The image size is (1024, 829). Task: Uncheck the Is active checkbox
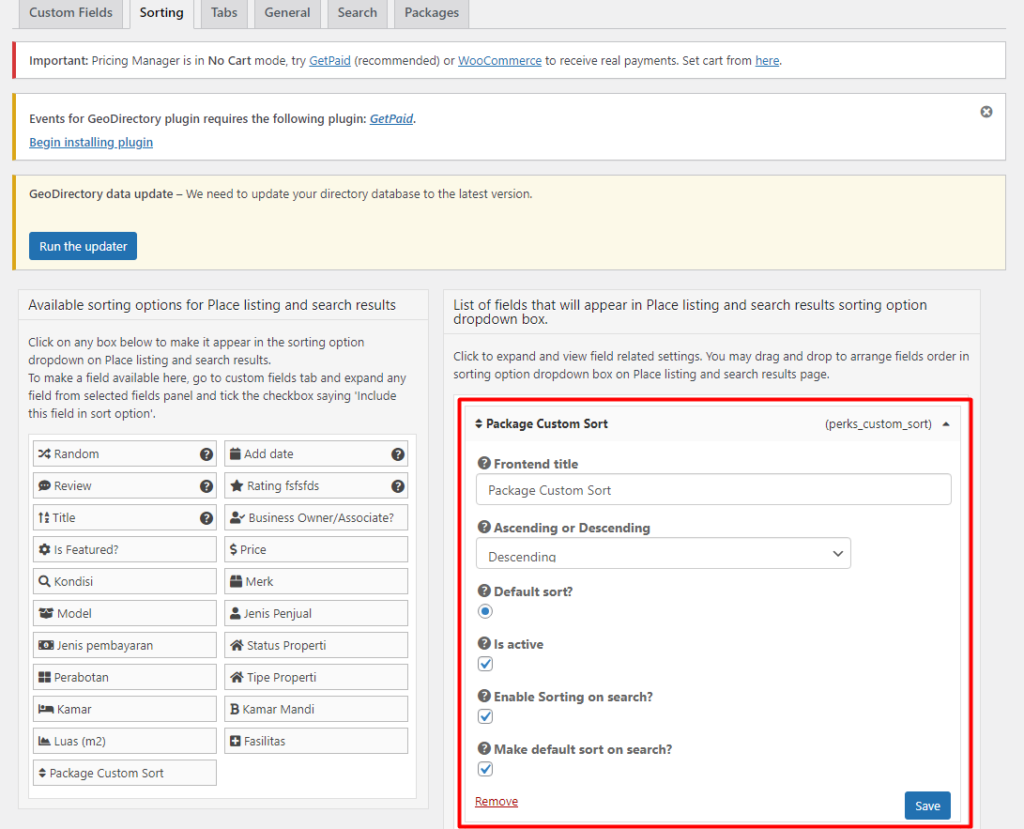click(x=485, y=664)
